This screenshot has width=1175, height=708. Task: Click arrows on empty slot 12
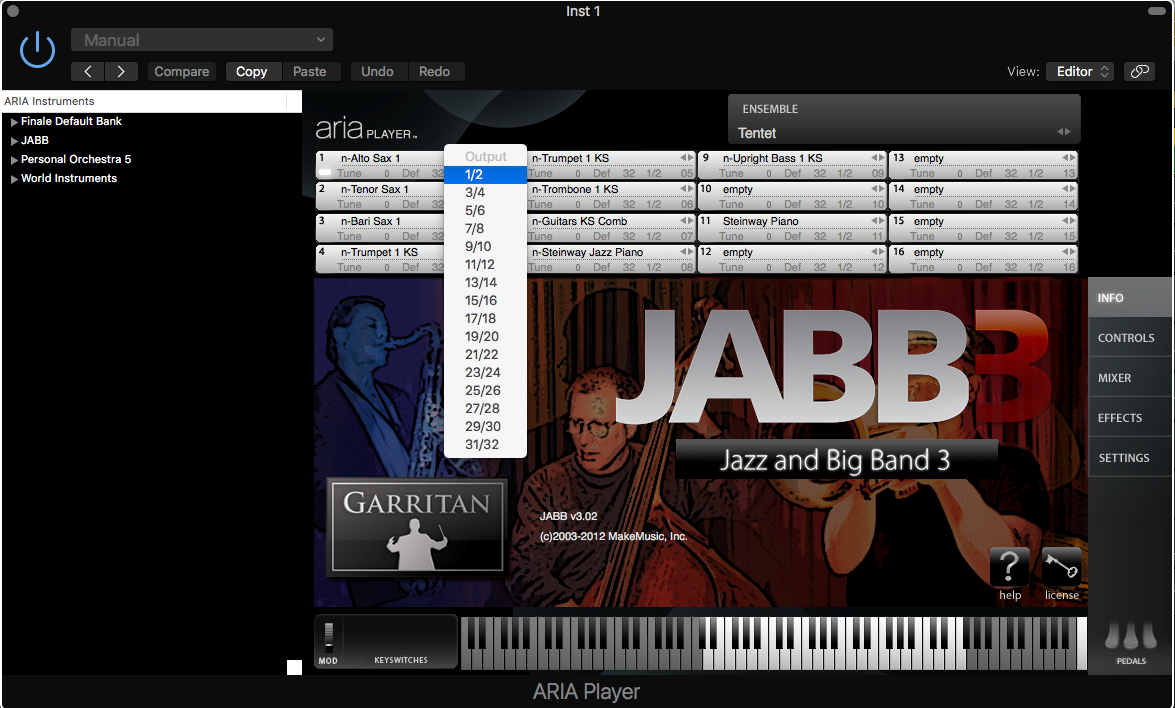(x=878, y=252)
